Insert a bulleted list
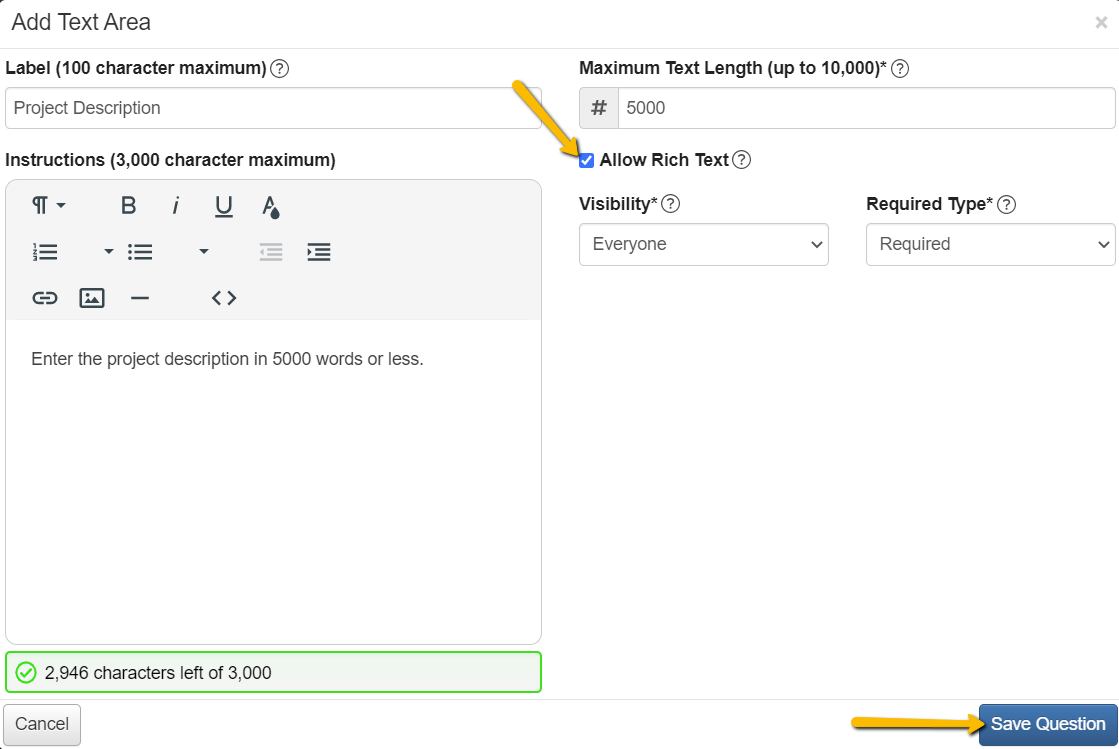 140,252
